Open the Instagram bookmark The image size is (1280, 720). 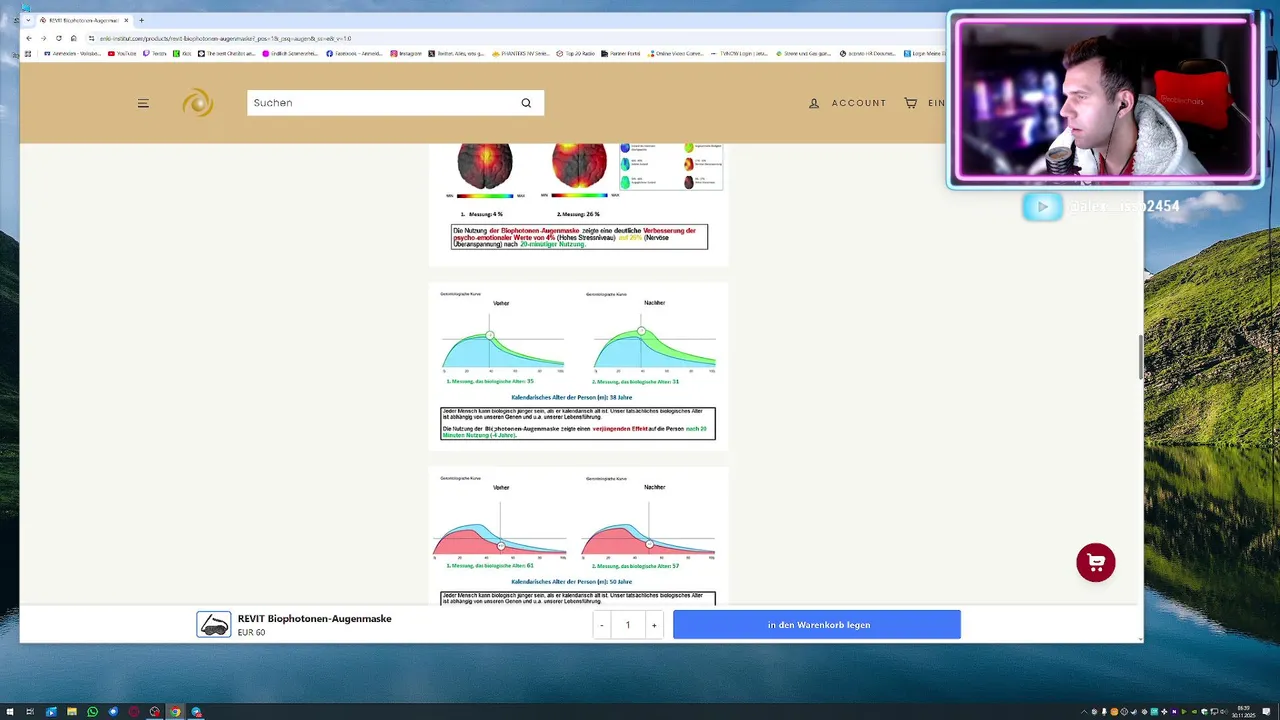[406, 53]
